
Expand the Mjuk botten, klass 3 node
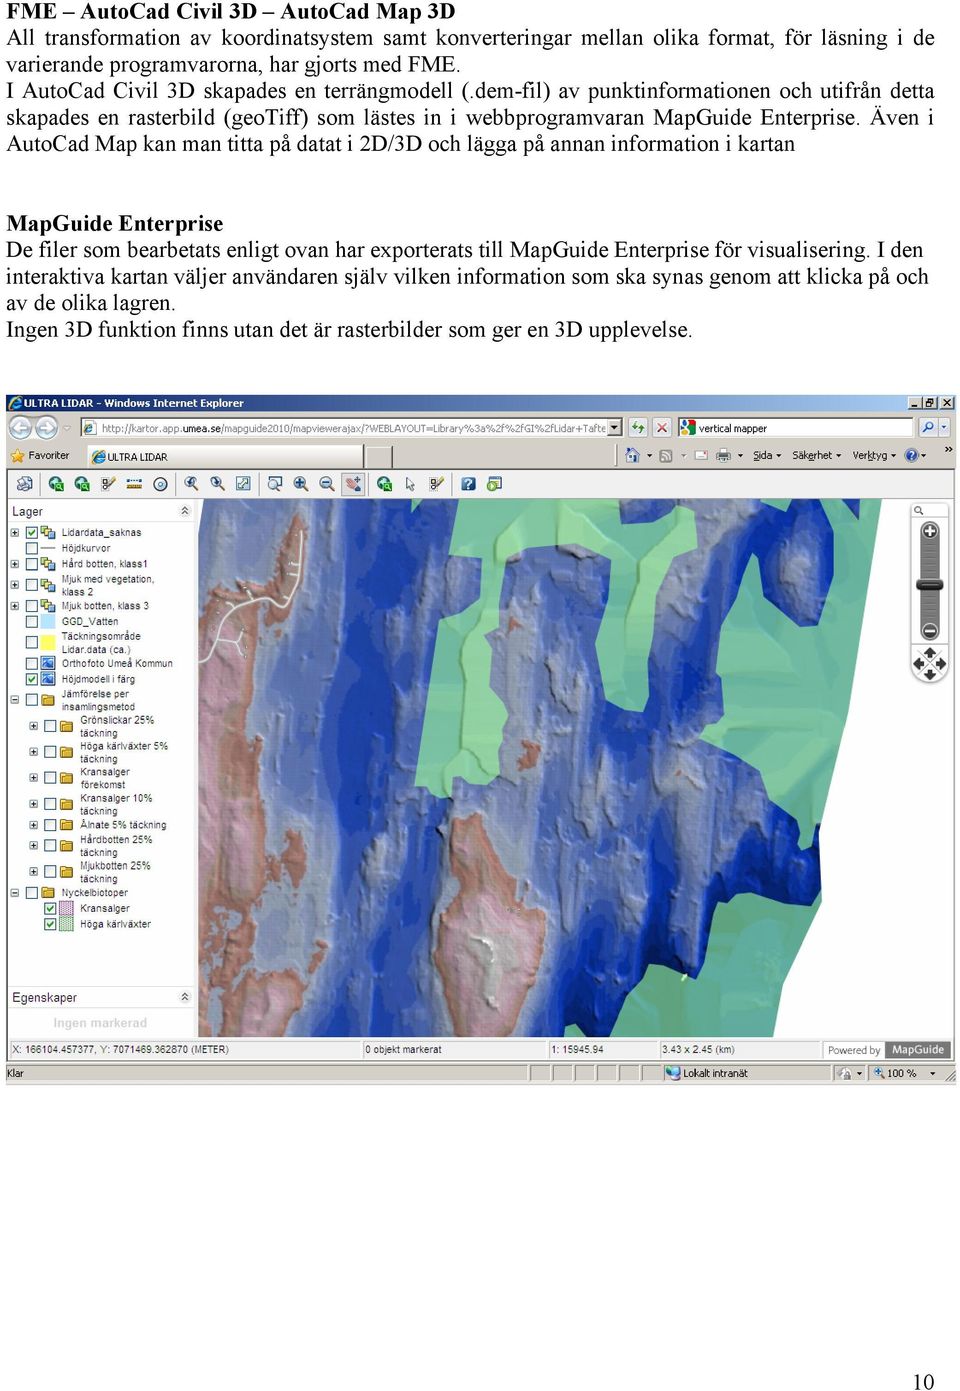click(x=15, y=606)
